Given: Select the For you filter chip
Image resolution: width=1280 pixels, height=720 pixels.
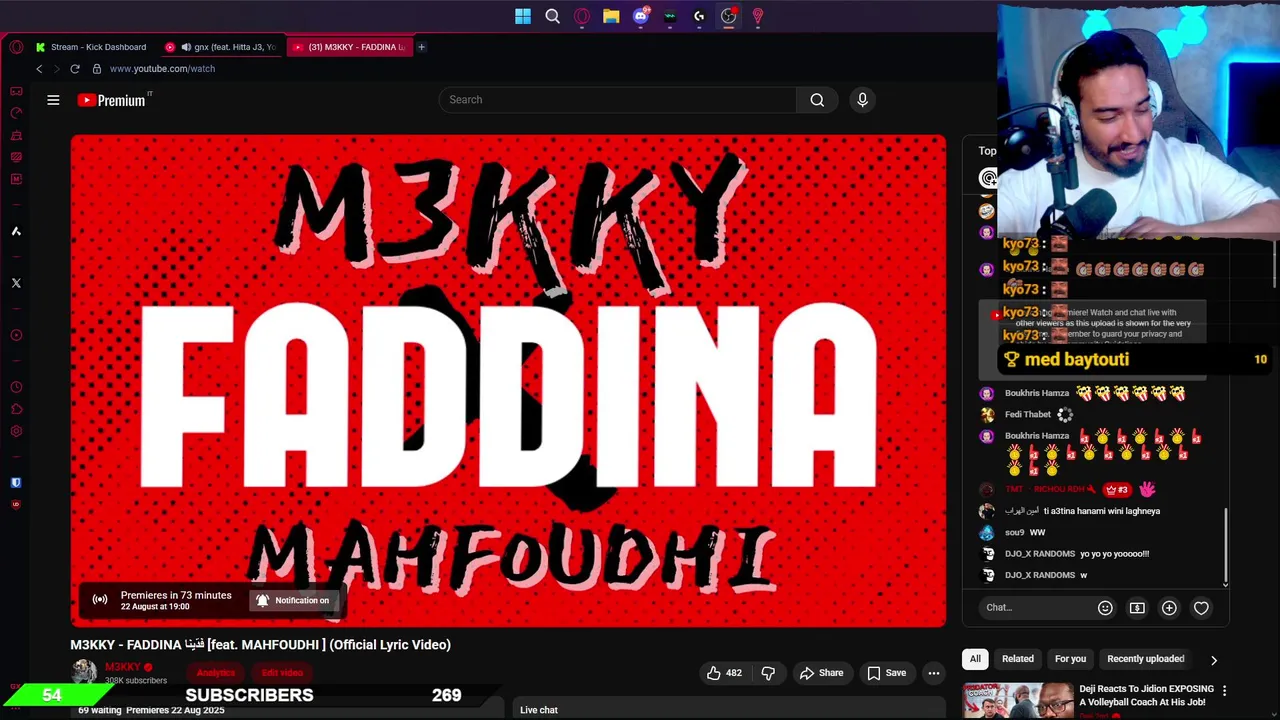Looking at the screenshot, I should coord(1070,659).
